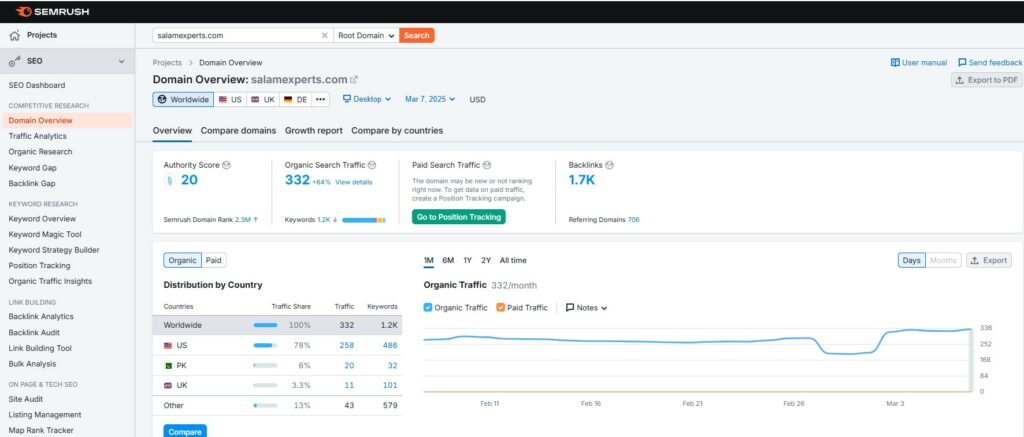Select US flag country filter
Viewport: 1024px width, 437px height.
(x=230, y=99)
